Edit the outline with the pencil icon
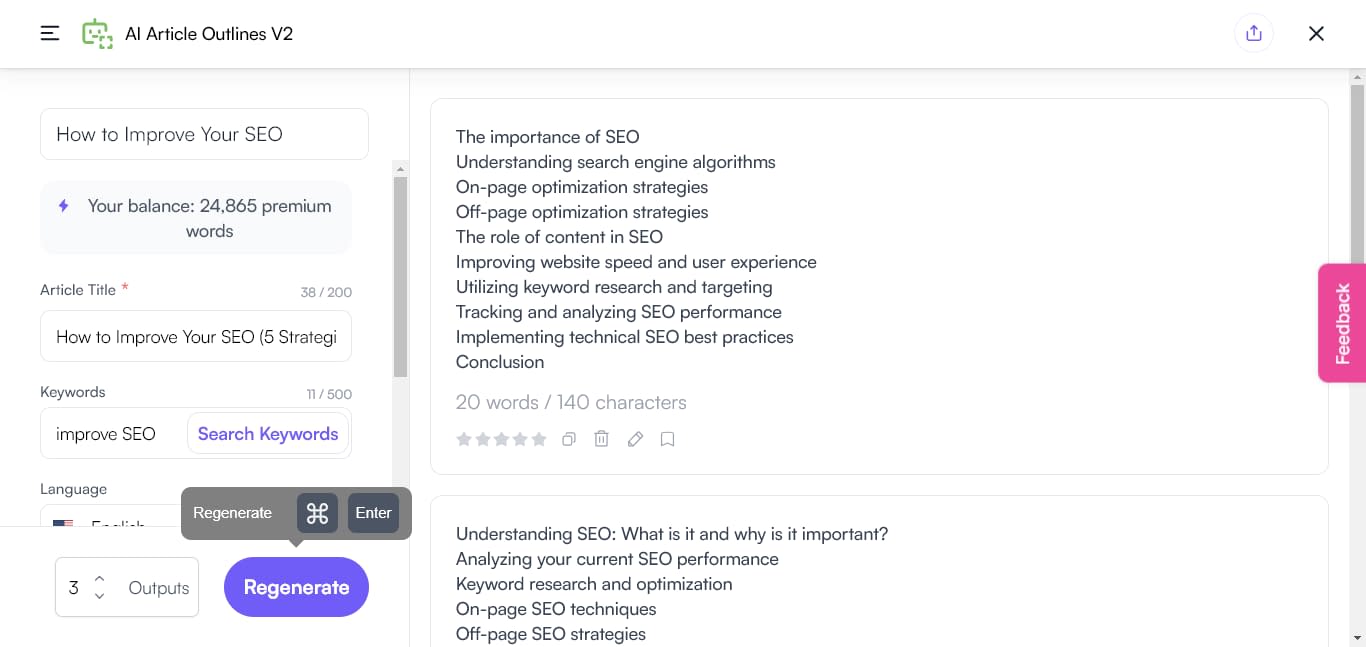The height and width of the screenshot is (647, 1366). coord(635,439)
